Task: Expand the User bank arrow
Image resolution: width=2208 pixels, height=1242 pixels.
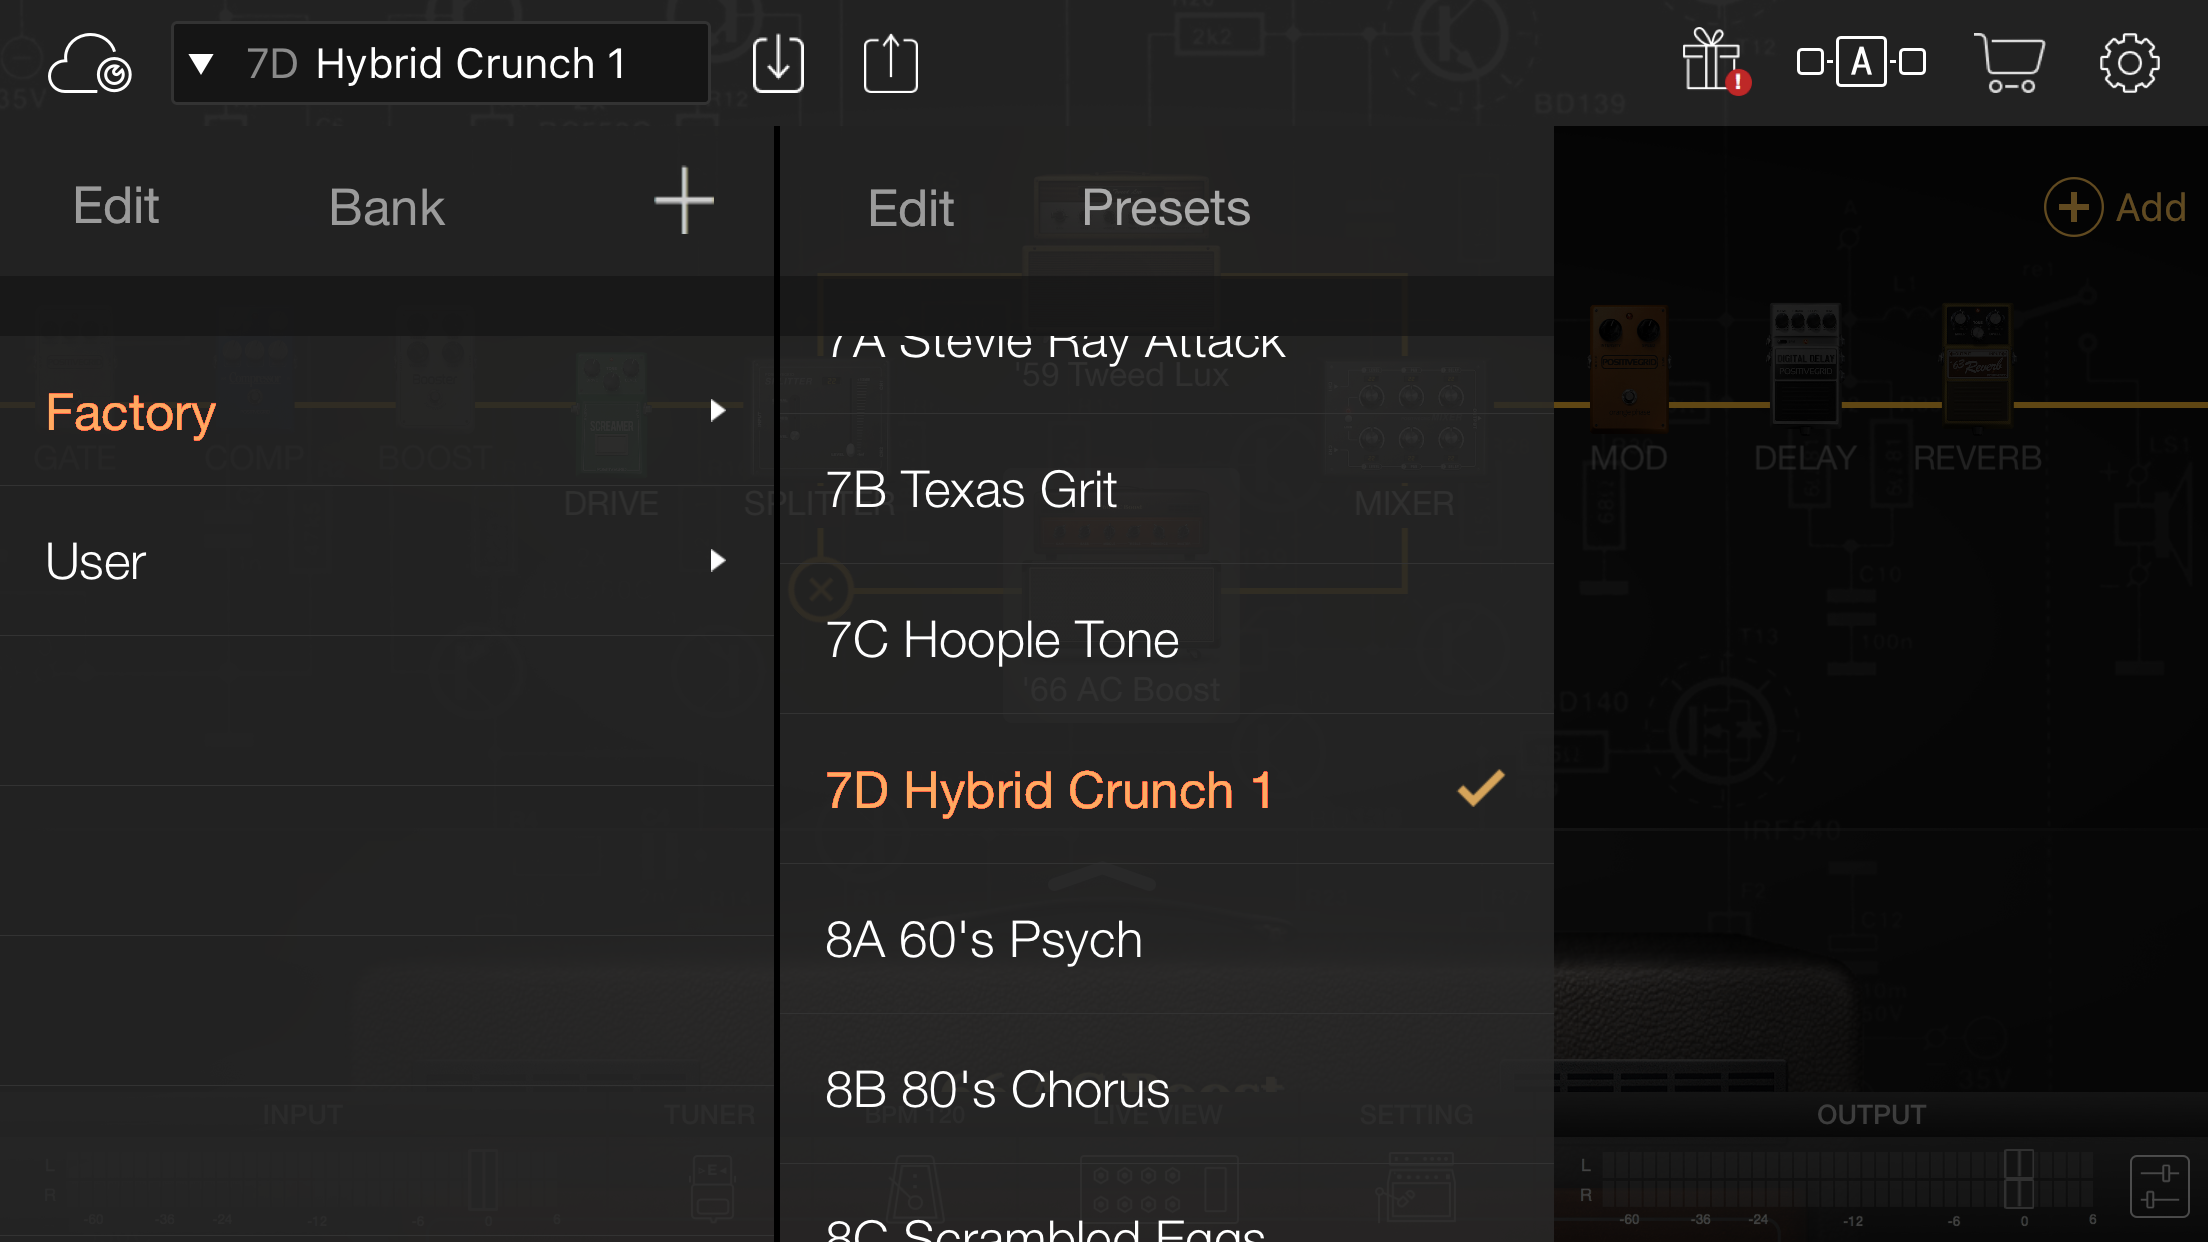Action: [717, 561]
